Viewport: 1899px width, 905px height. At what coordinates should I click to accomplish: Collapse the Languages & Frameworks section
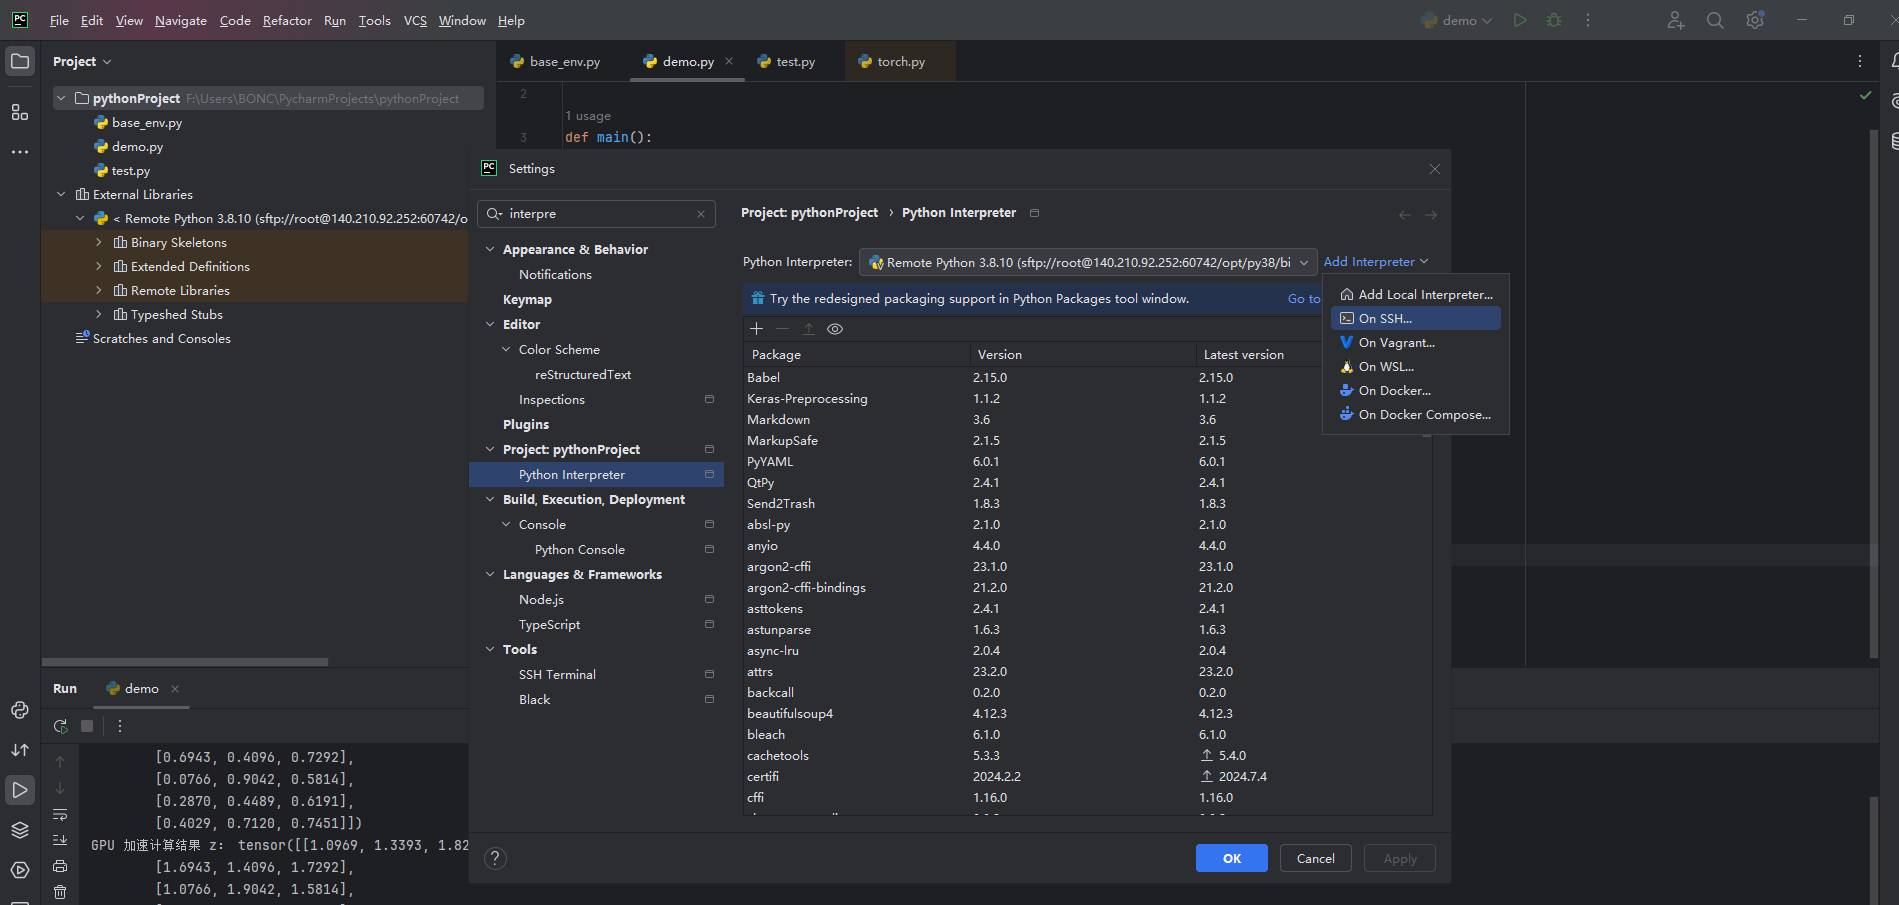click(490, 574)
